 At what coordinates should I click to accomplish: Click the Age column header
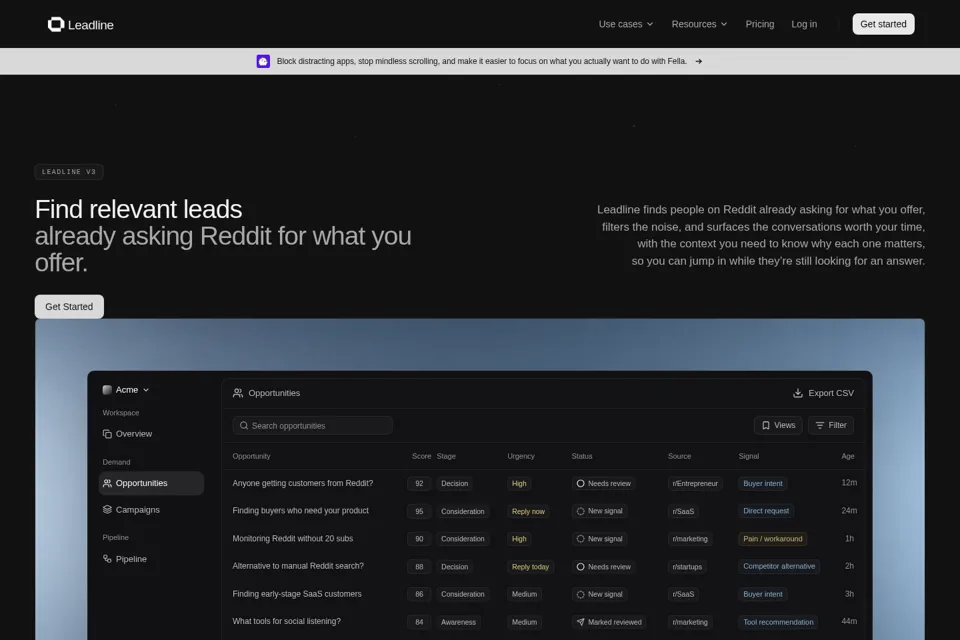click(848, 456)
